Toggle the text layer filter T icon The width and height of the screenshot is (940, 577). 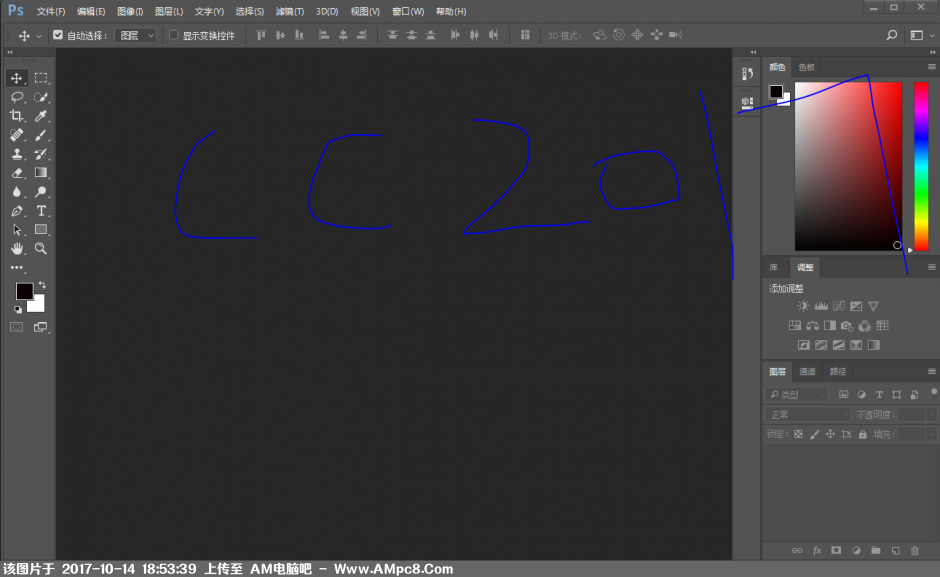pos(879,395)
